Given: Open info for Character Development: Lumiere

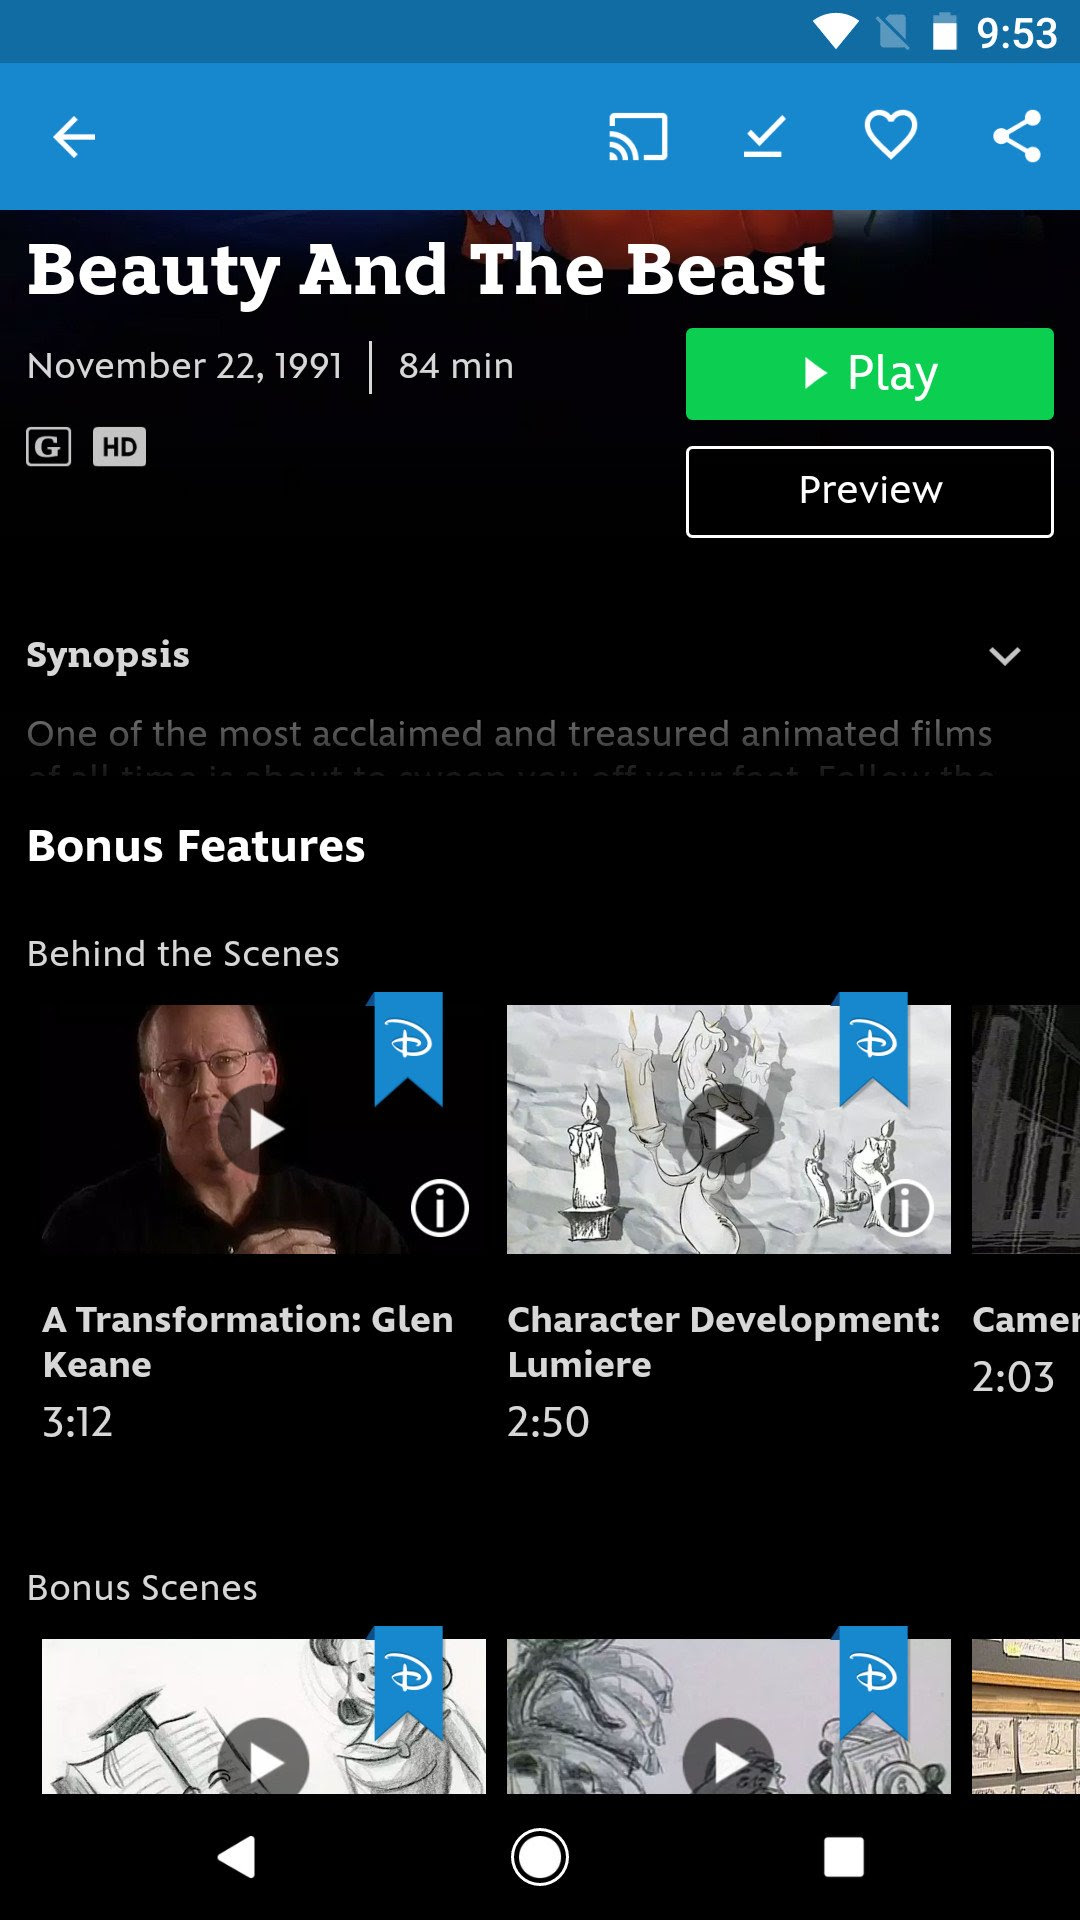Looking at the screenshot, I should pos(905,1208).
